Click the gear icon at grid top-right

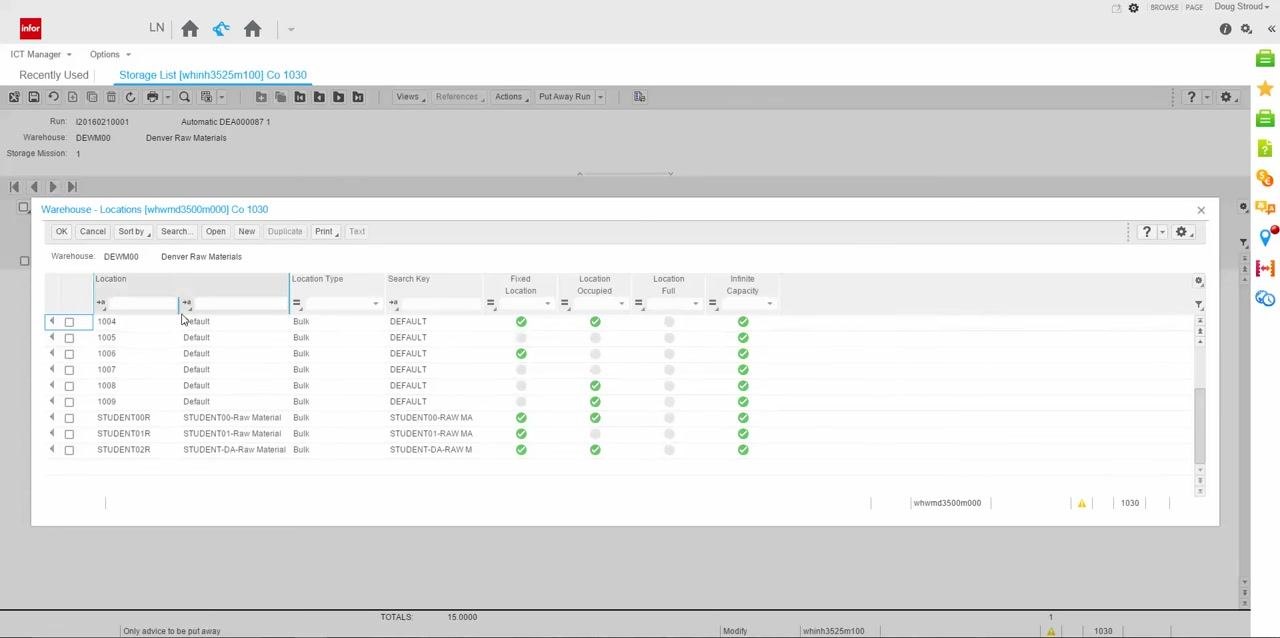click(x=1199, y=281)
